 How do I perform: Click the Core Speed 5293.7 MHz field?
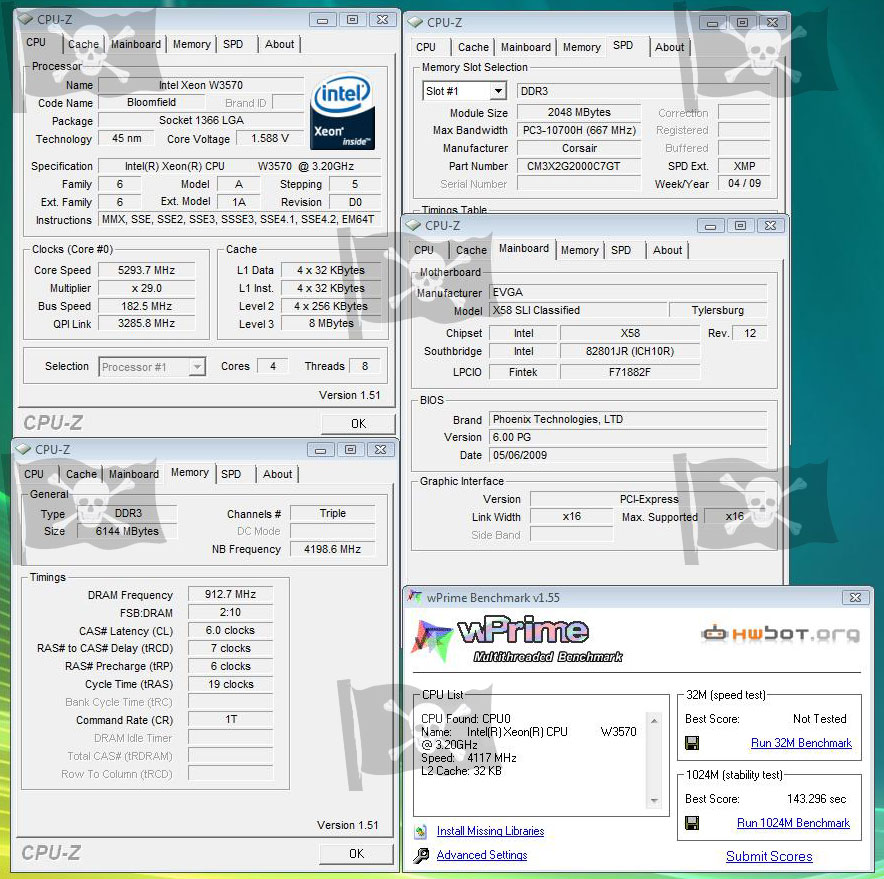point(147,270)
